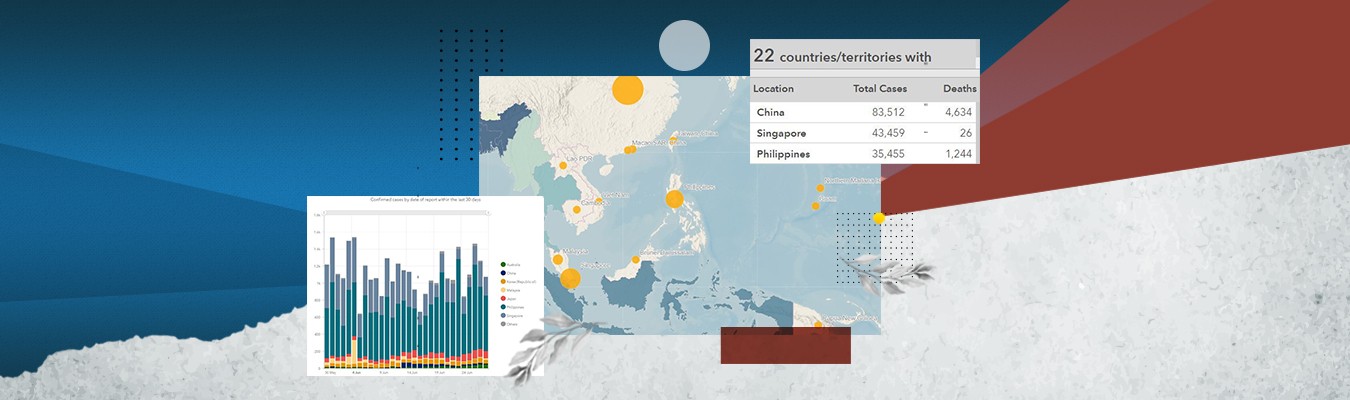Sort table by Location column header
The width and height of the screenshot is (1350, 400).
point(773,89)
